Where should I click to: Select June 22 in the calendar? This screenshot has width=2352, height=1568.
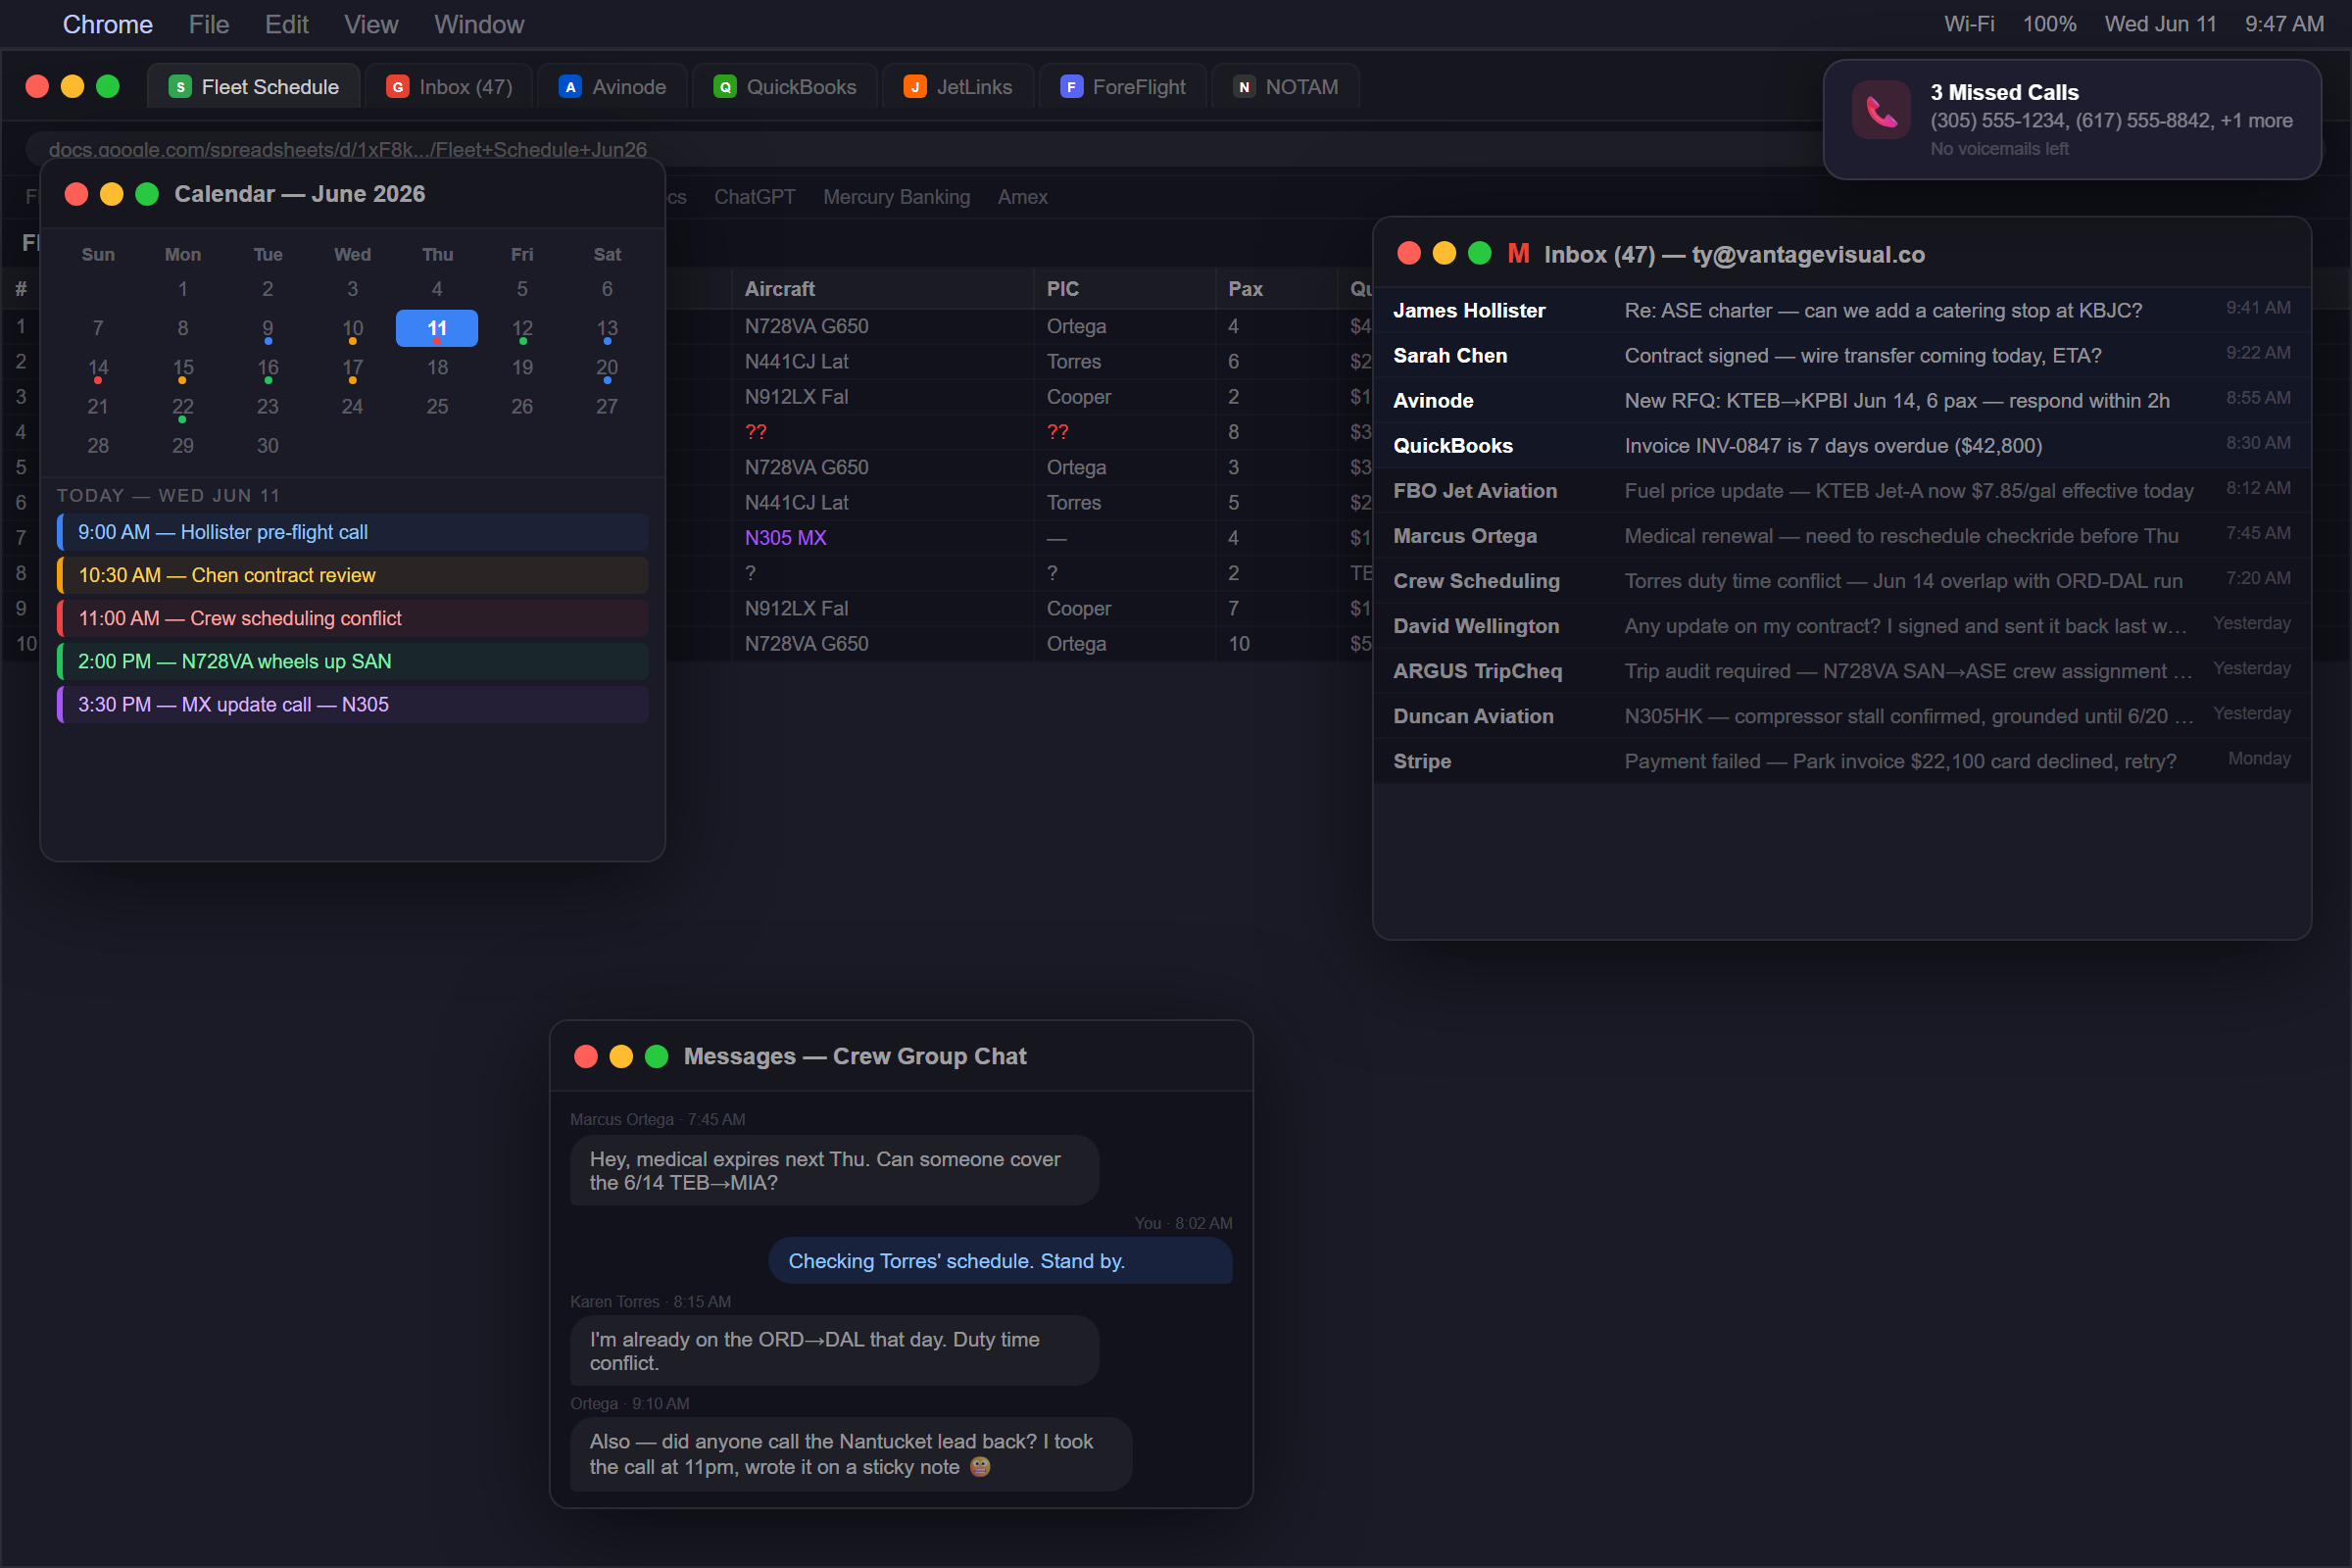click(183, 407)
